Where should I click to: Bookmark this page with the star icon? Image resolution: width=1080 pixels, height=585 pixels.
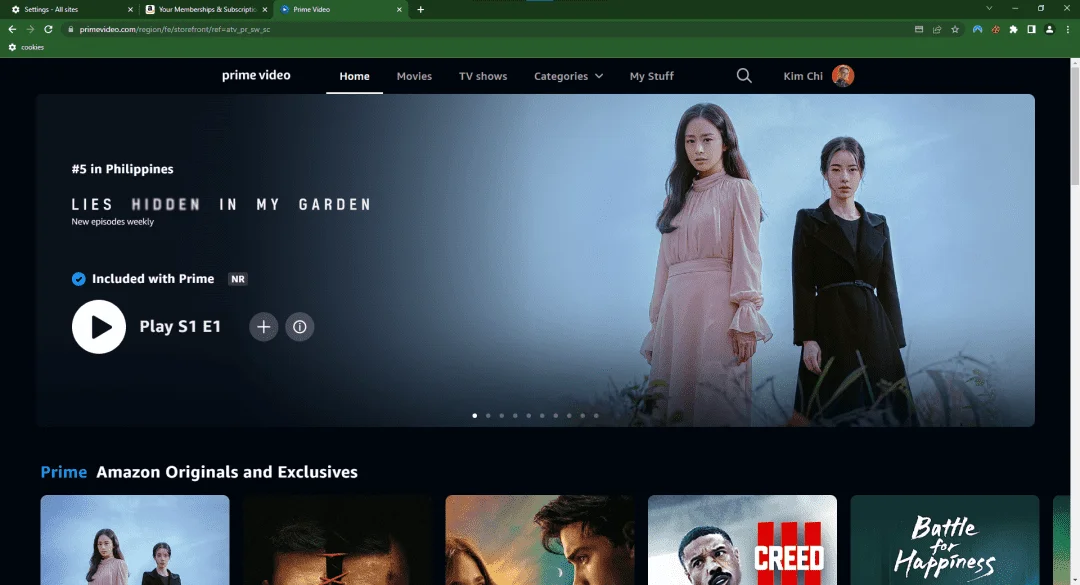pyautogui.click(x=955, y=30)
